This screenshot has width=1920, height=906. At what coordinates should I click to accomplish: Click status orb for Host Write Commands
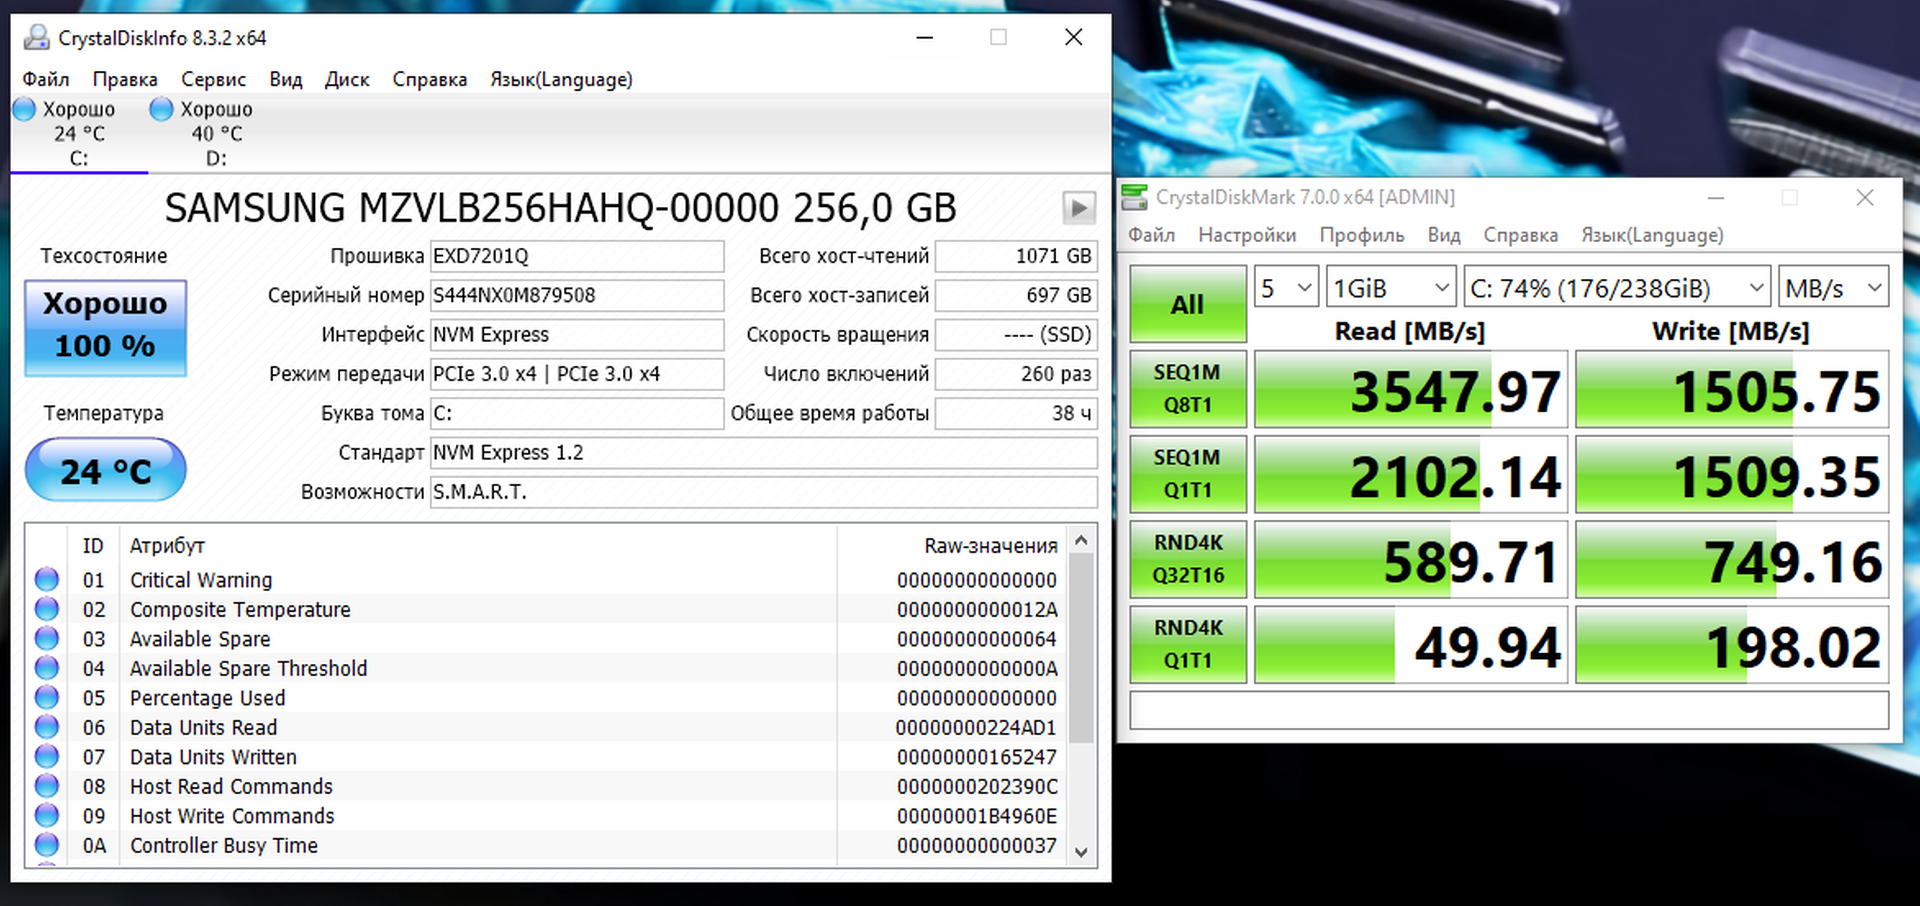pos(46,815)
